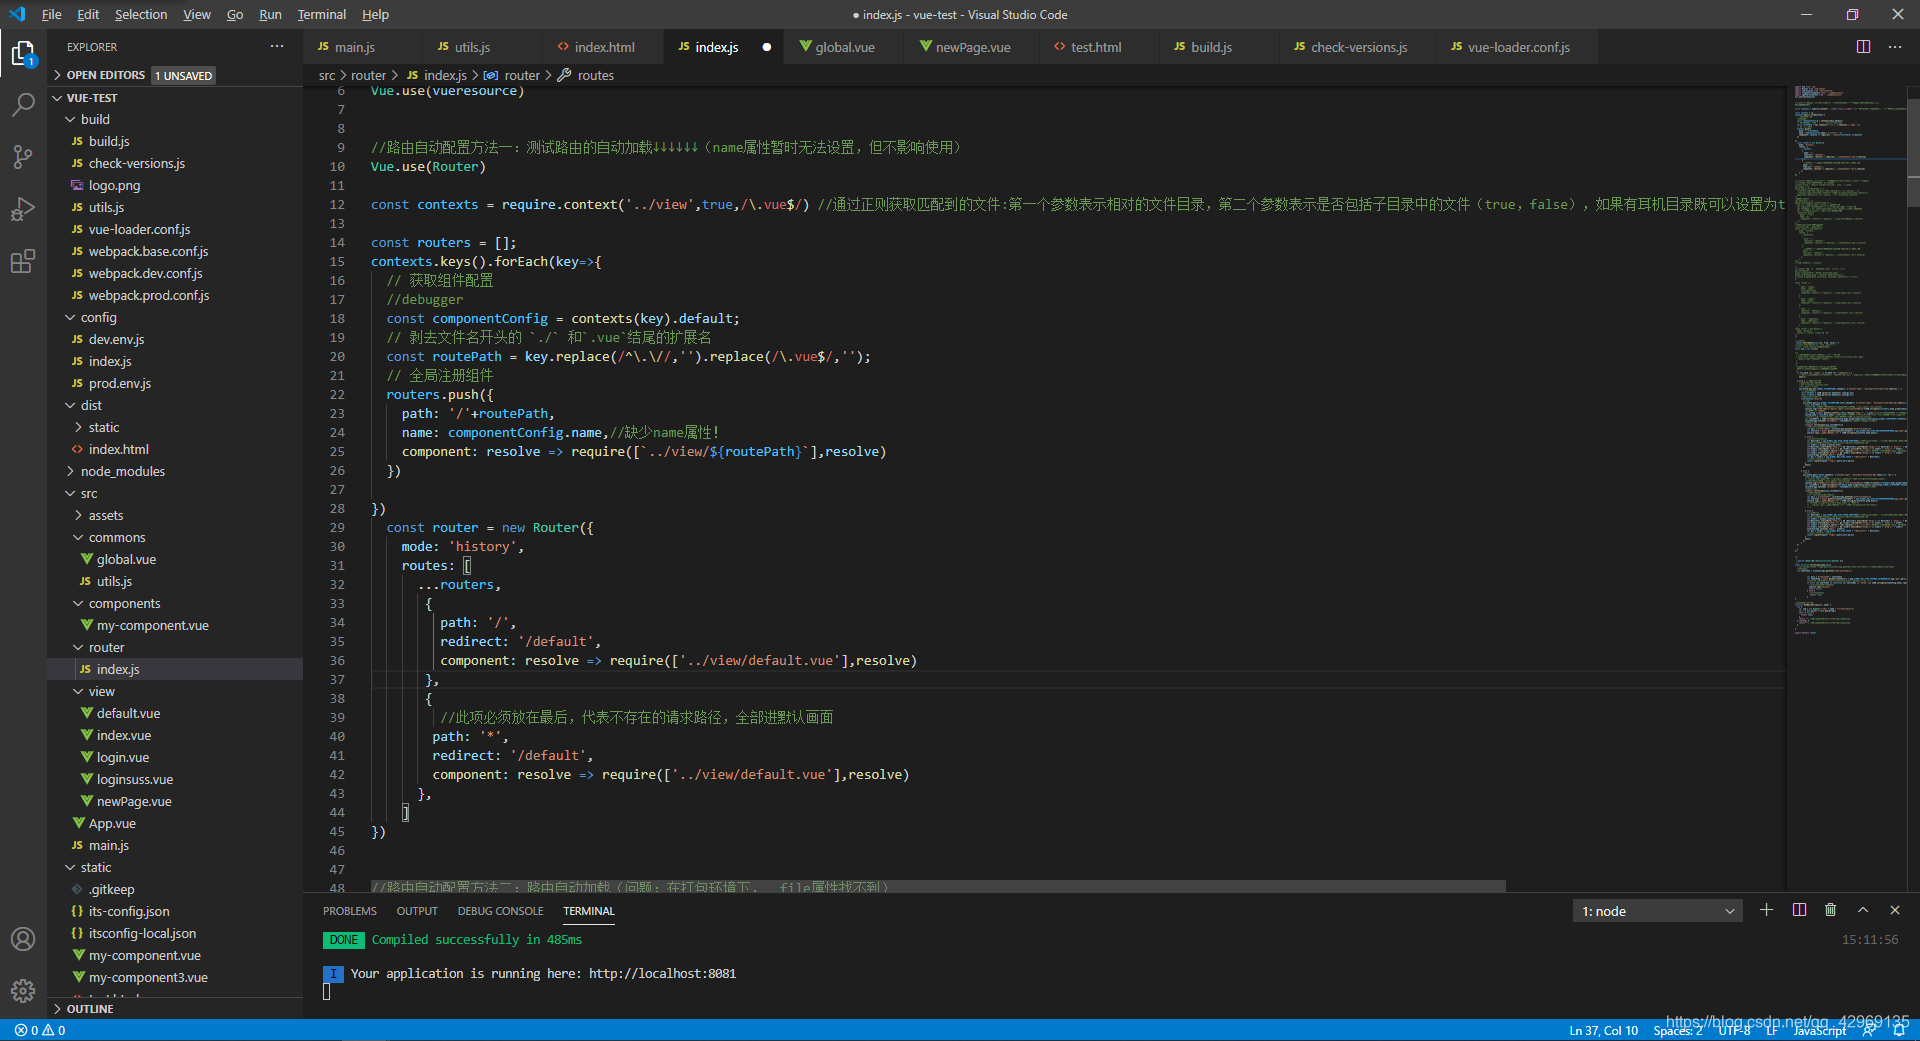
Task: Open the Help menu
Action: click(375, 14)
